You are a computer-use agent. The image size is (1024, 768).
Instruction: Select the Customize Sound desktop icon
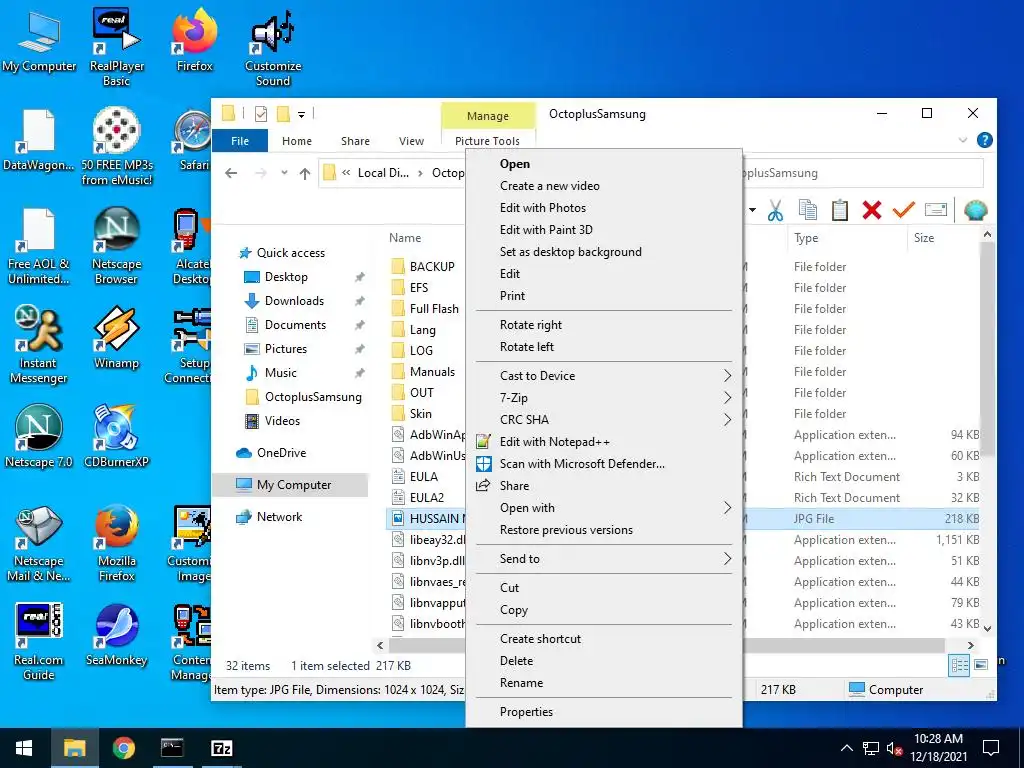(x=273, y=47)
